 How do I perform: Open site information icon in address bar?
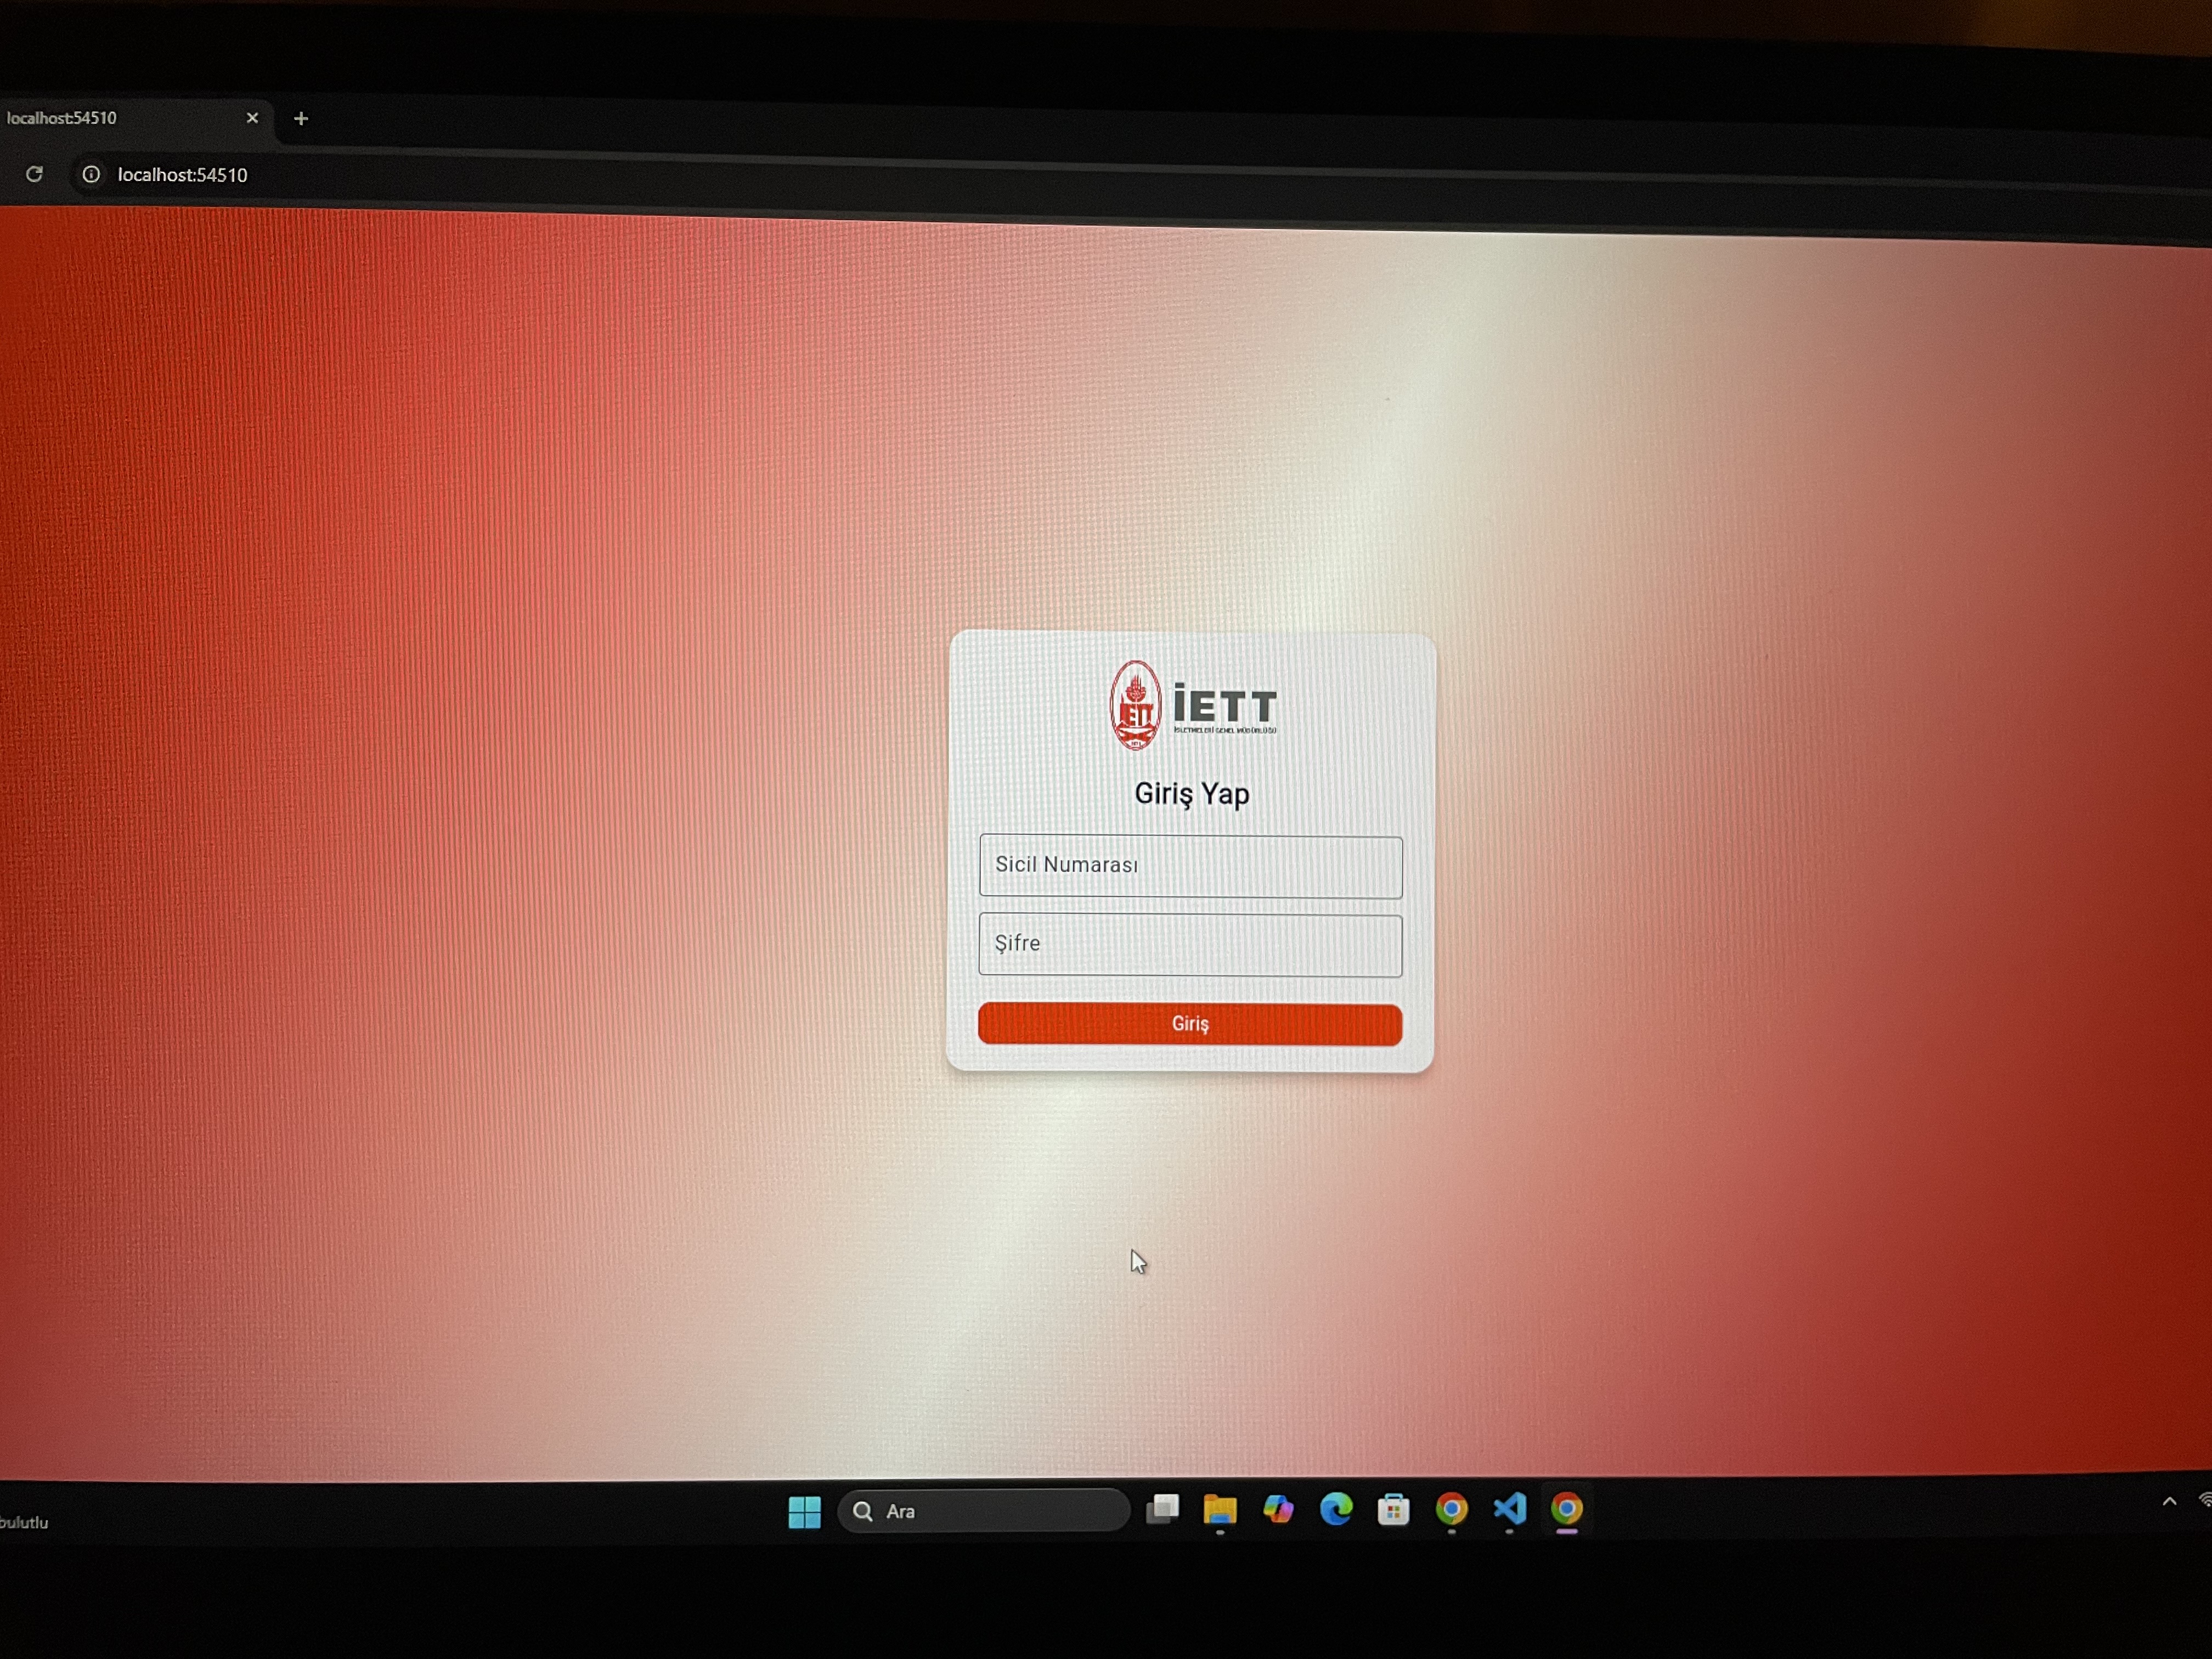(x=91, y=174)
